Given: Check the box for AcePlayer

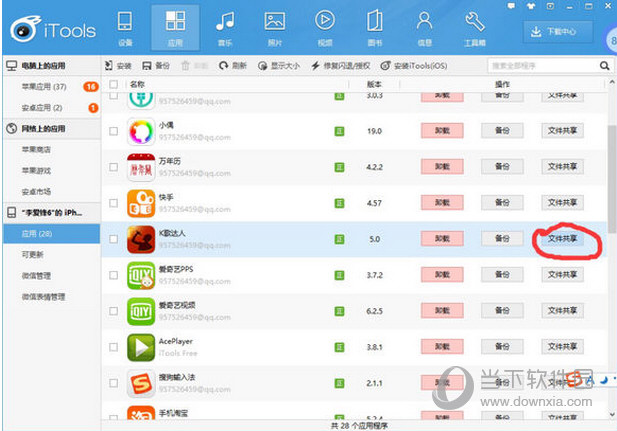Looking at the screenshot, I should (x=113, y=347).
